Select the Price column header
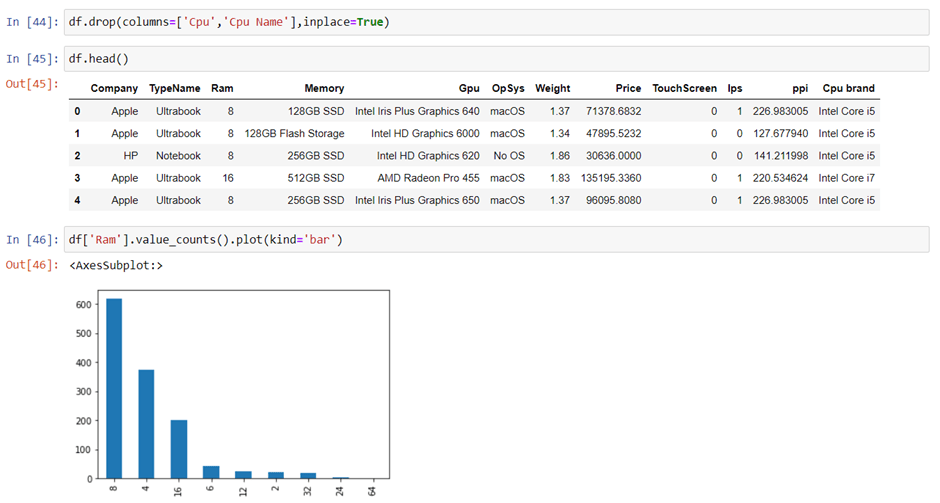 pos(628,88)
